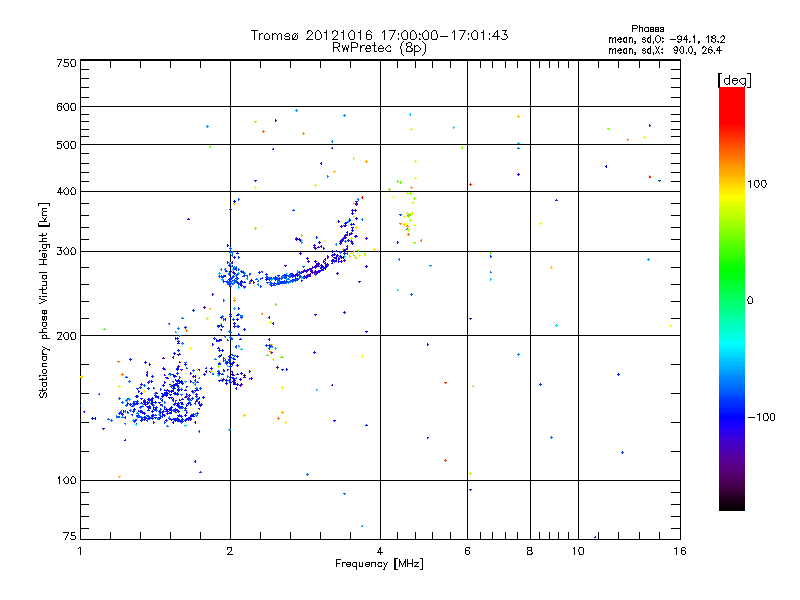Screen dimensions: 800x600
Task: Click the x-axis '4' tick label
Action: [380, 551]
